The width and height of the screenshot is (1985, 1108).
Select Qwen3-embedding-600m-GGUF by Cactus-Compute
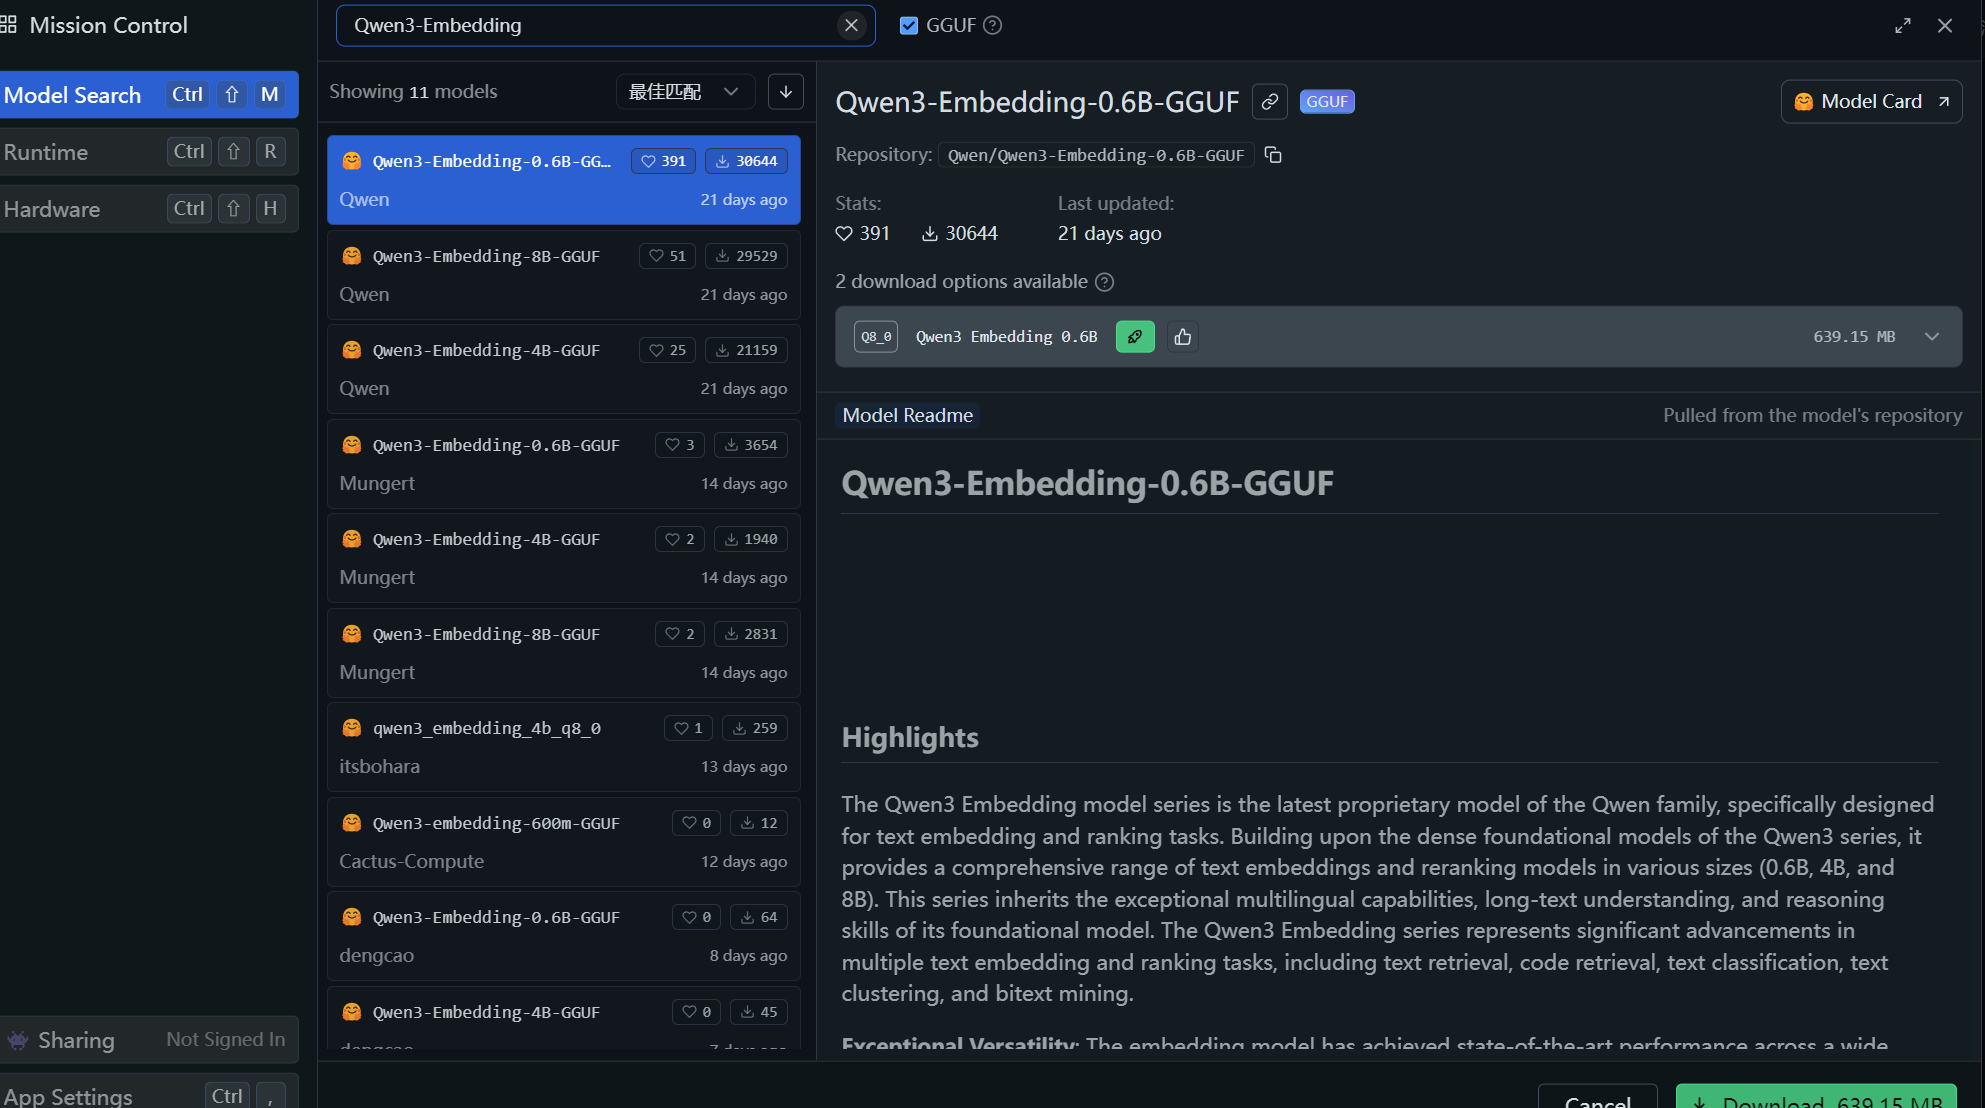564,842
